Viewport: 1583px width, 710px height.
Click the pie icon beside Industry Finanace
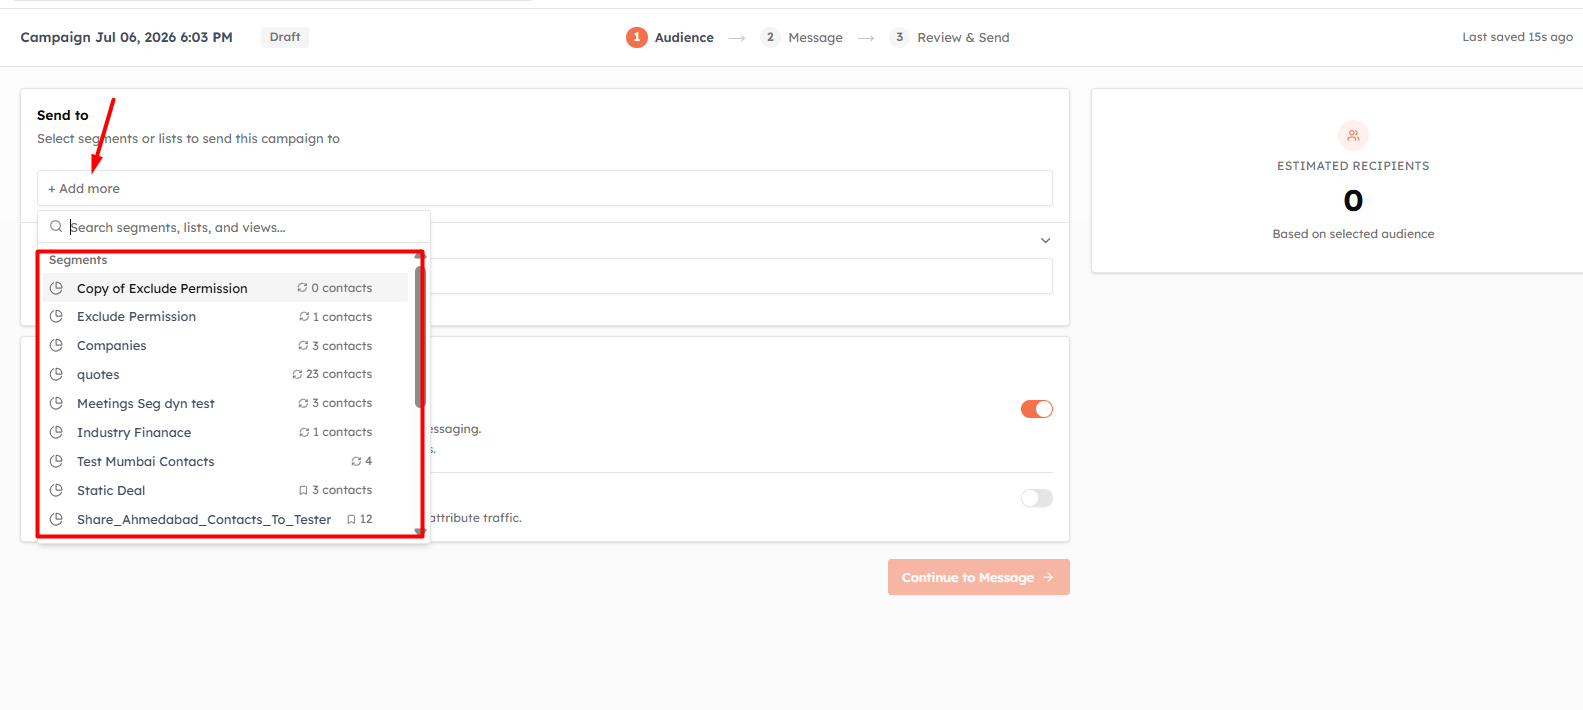tap(57, 432)
